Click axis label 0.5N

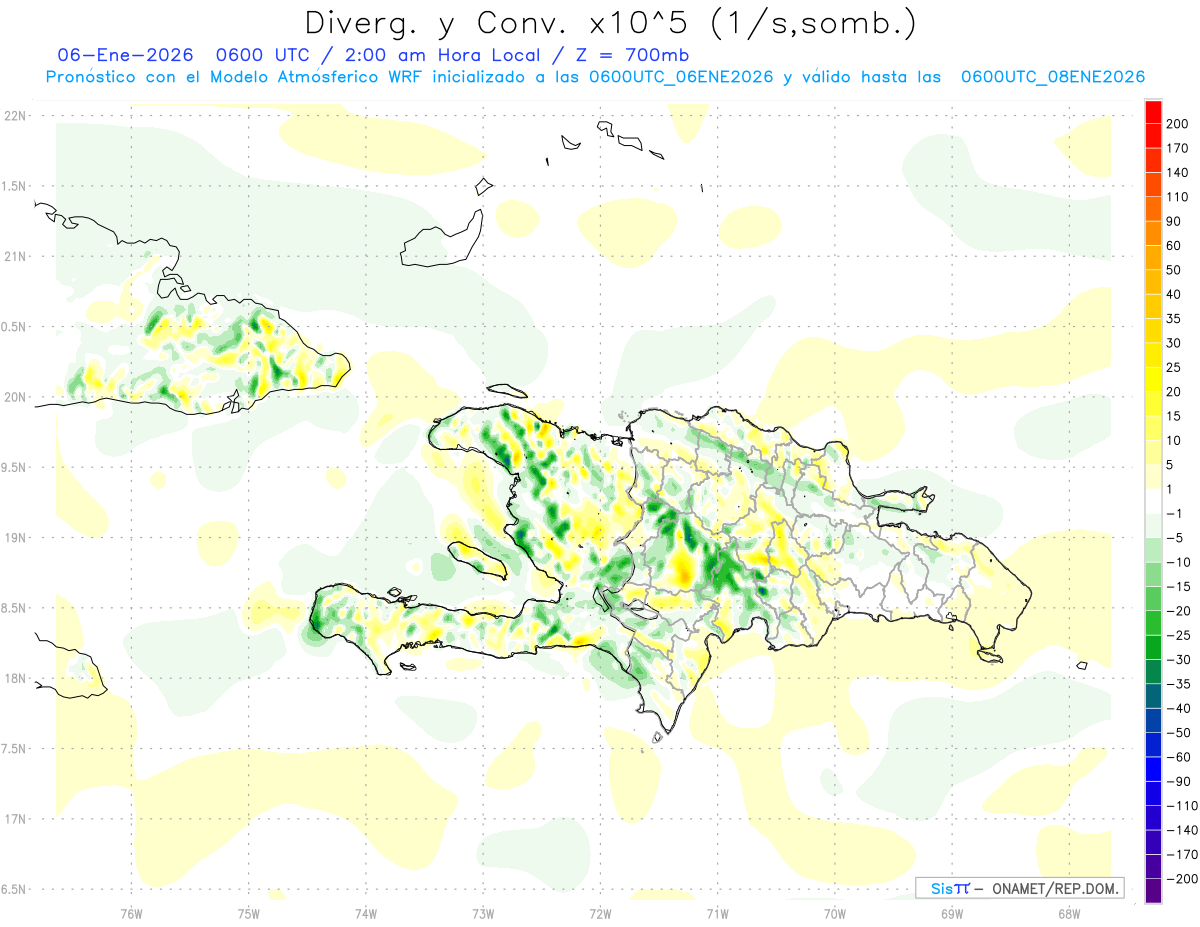point(15,327)
